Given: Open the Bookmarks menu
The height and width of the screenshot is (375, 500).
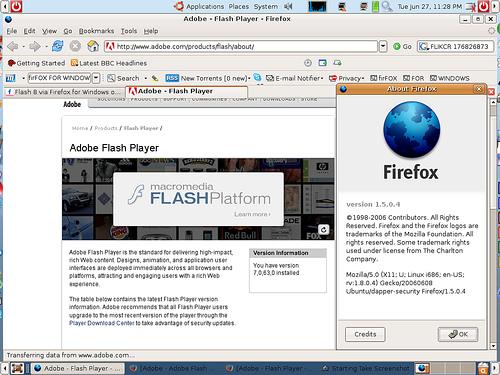Looking at the screenshot, I should 96,31.
